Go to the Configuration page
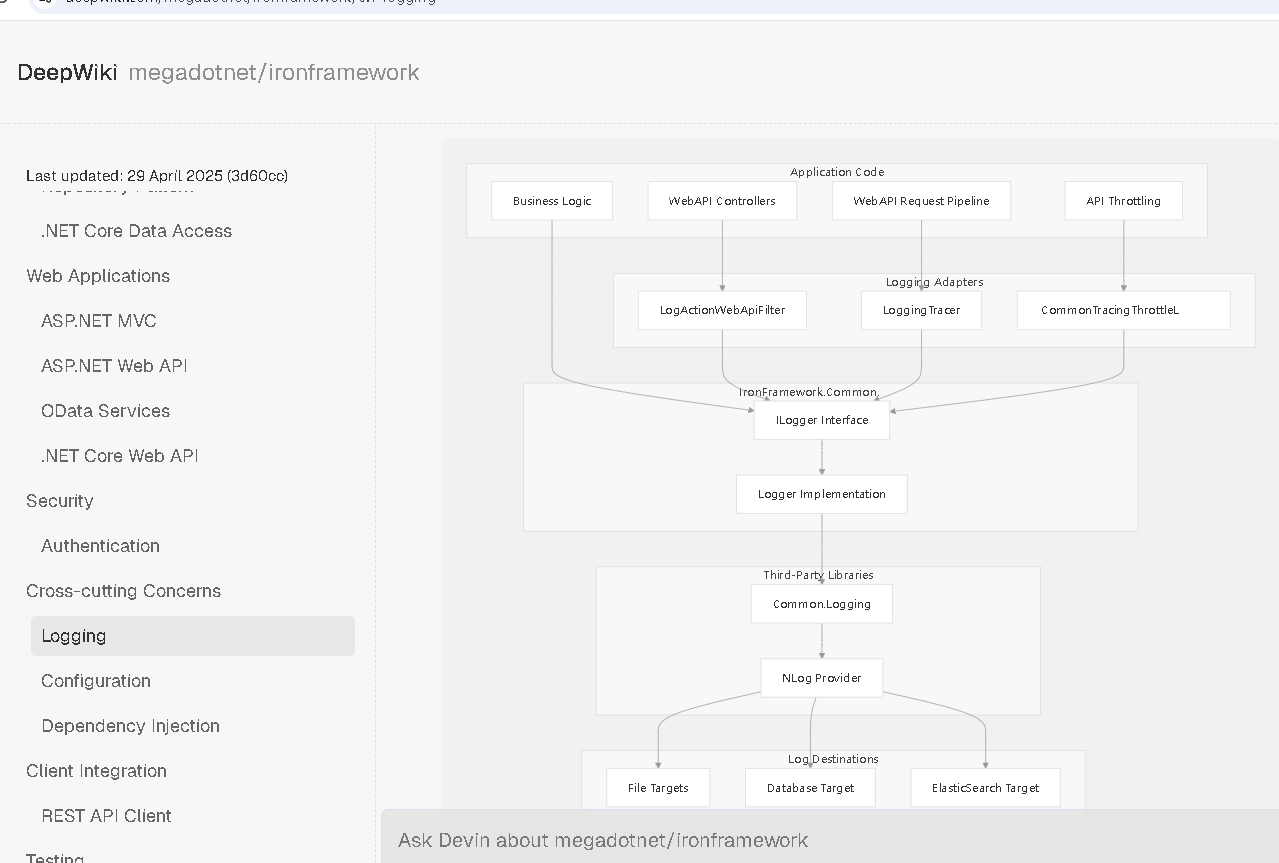The image size is (1279, 863). click(96, 681)
